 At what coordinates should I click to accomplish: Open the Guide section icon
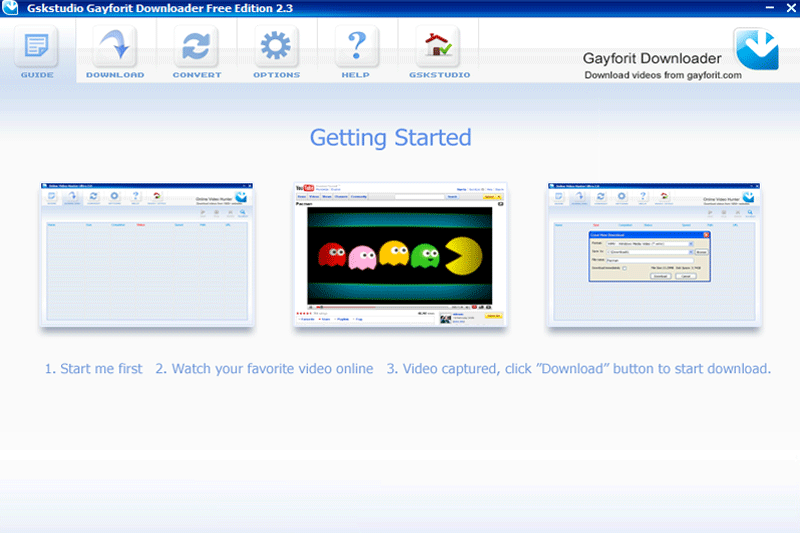point(37,47)
